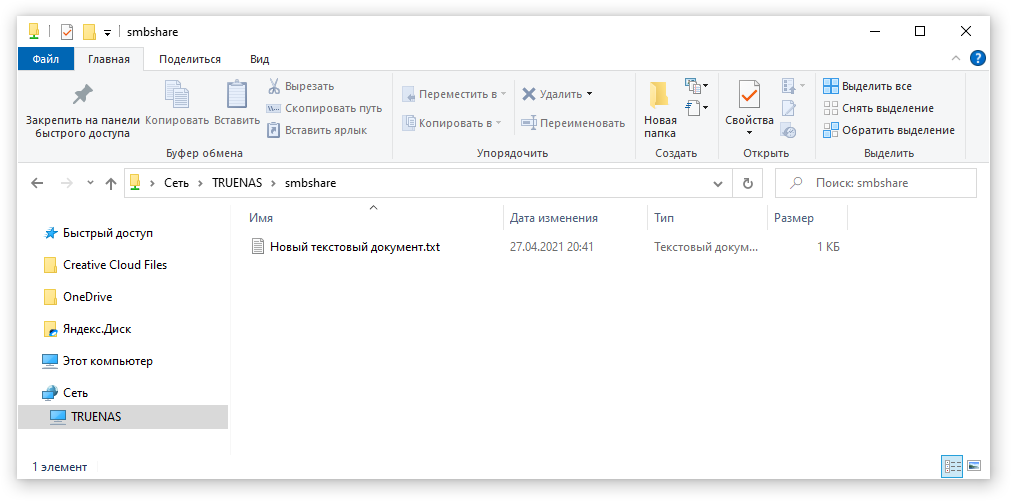
Task: Click smbshare in address breadcrumb
Action: (311, 183)
